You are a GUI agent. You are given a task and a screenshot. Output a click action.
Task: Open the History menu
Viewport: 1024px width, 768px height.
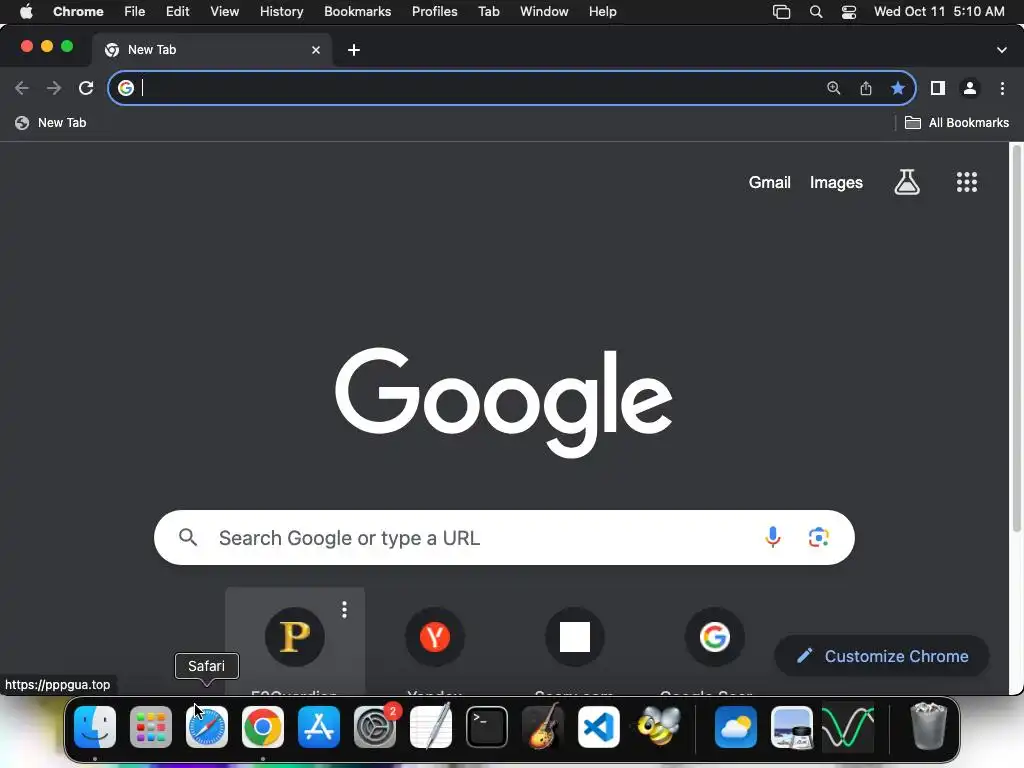281,12
